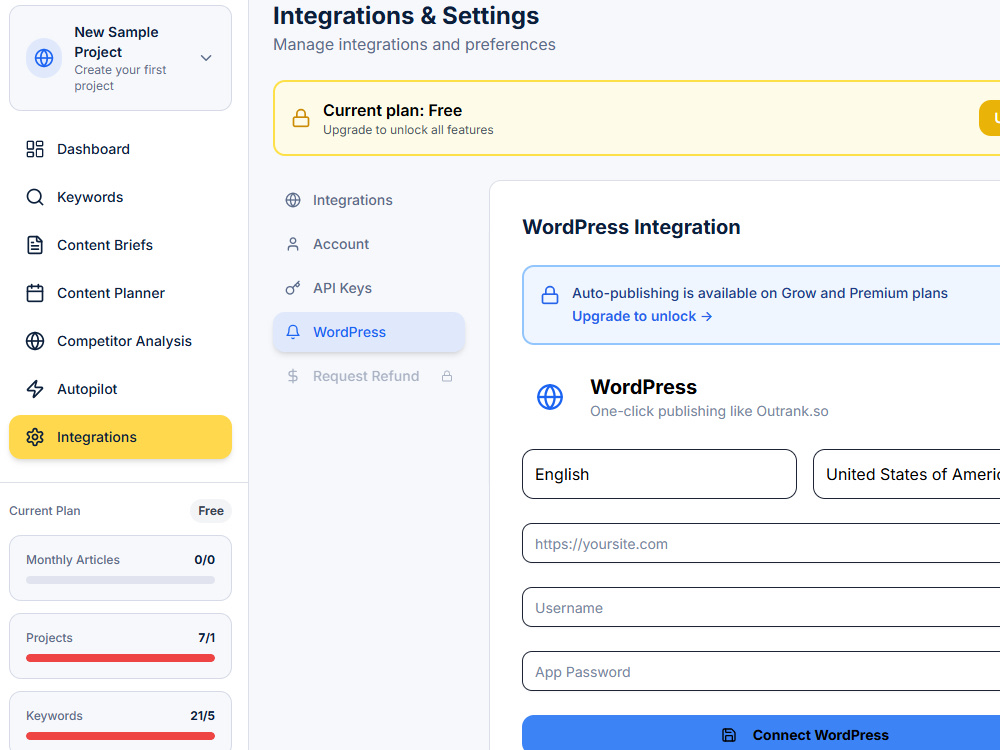Click the blue WordPress globe icon
Viewport: 1000px width, 750px height.
click(550, 397)
